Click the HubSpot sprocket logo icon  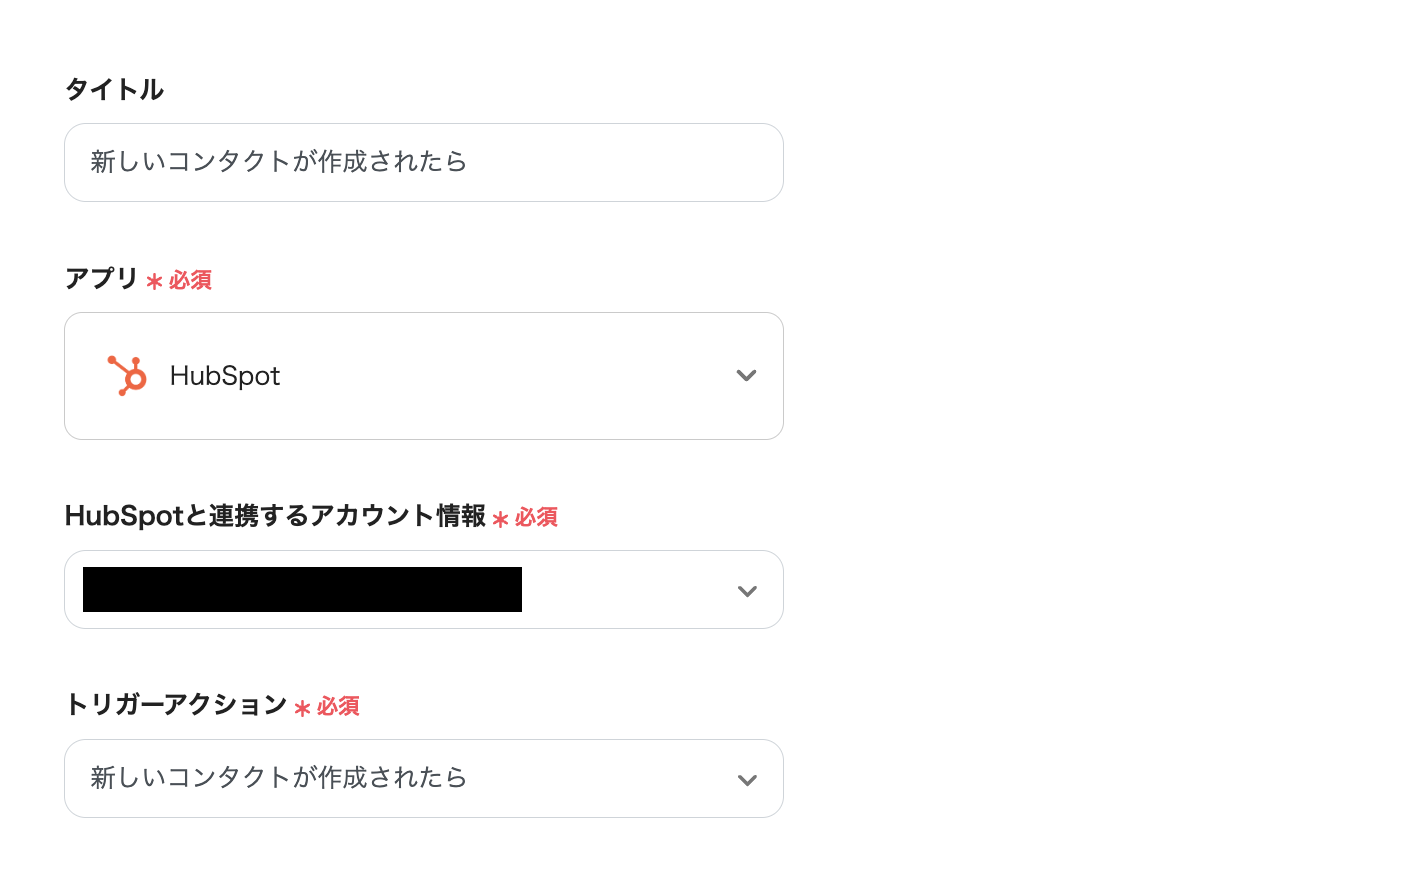click(x=127, y=376)
